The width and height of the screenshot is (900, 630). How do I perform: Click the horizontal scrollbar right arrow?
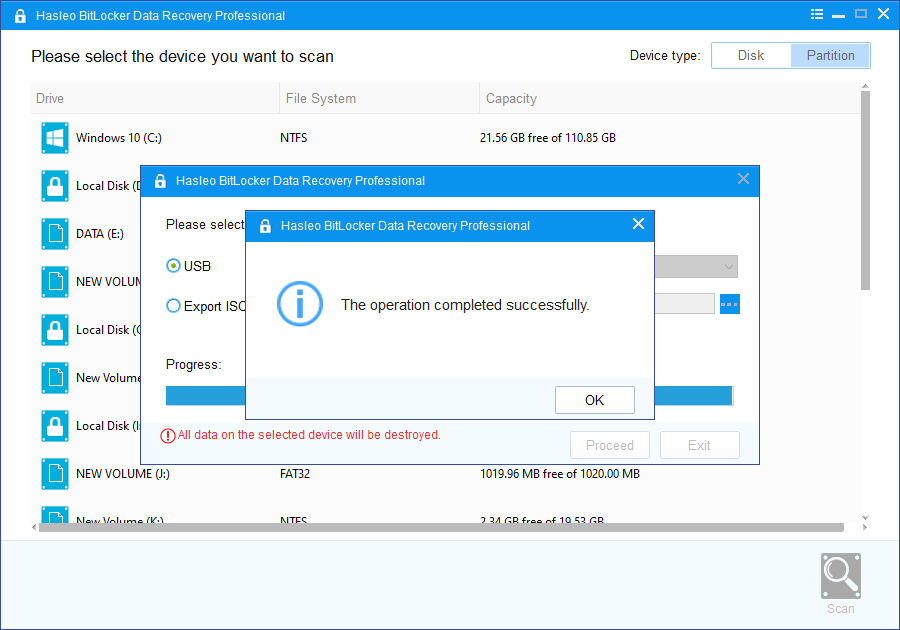(x=865, y=527)
